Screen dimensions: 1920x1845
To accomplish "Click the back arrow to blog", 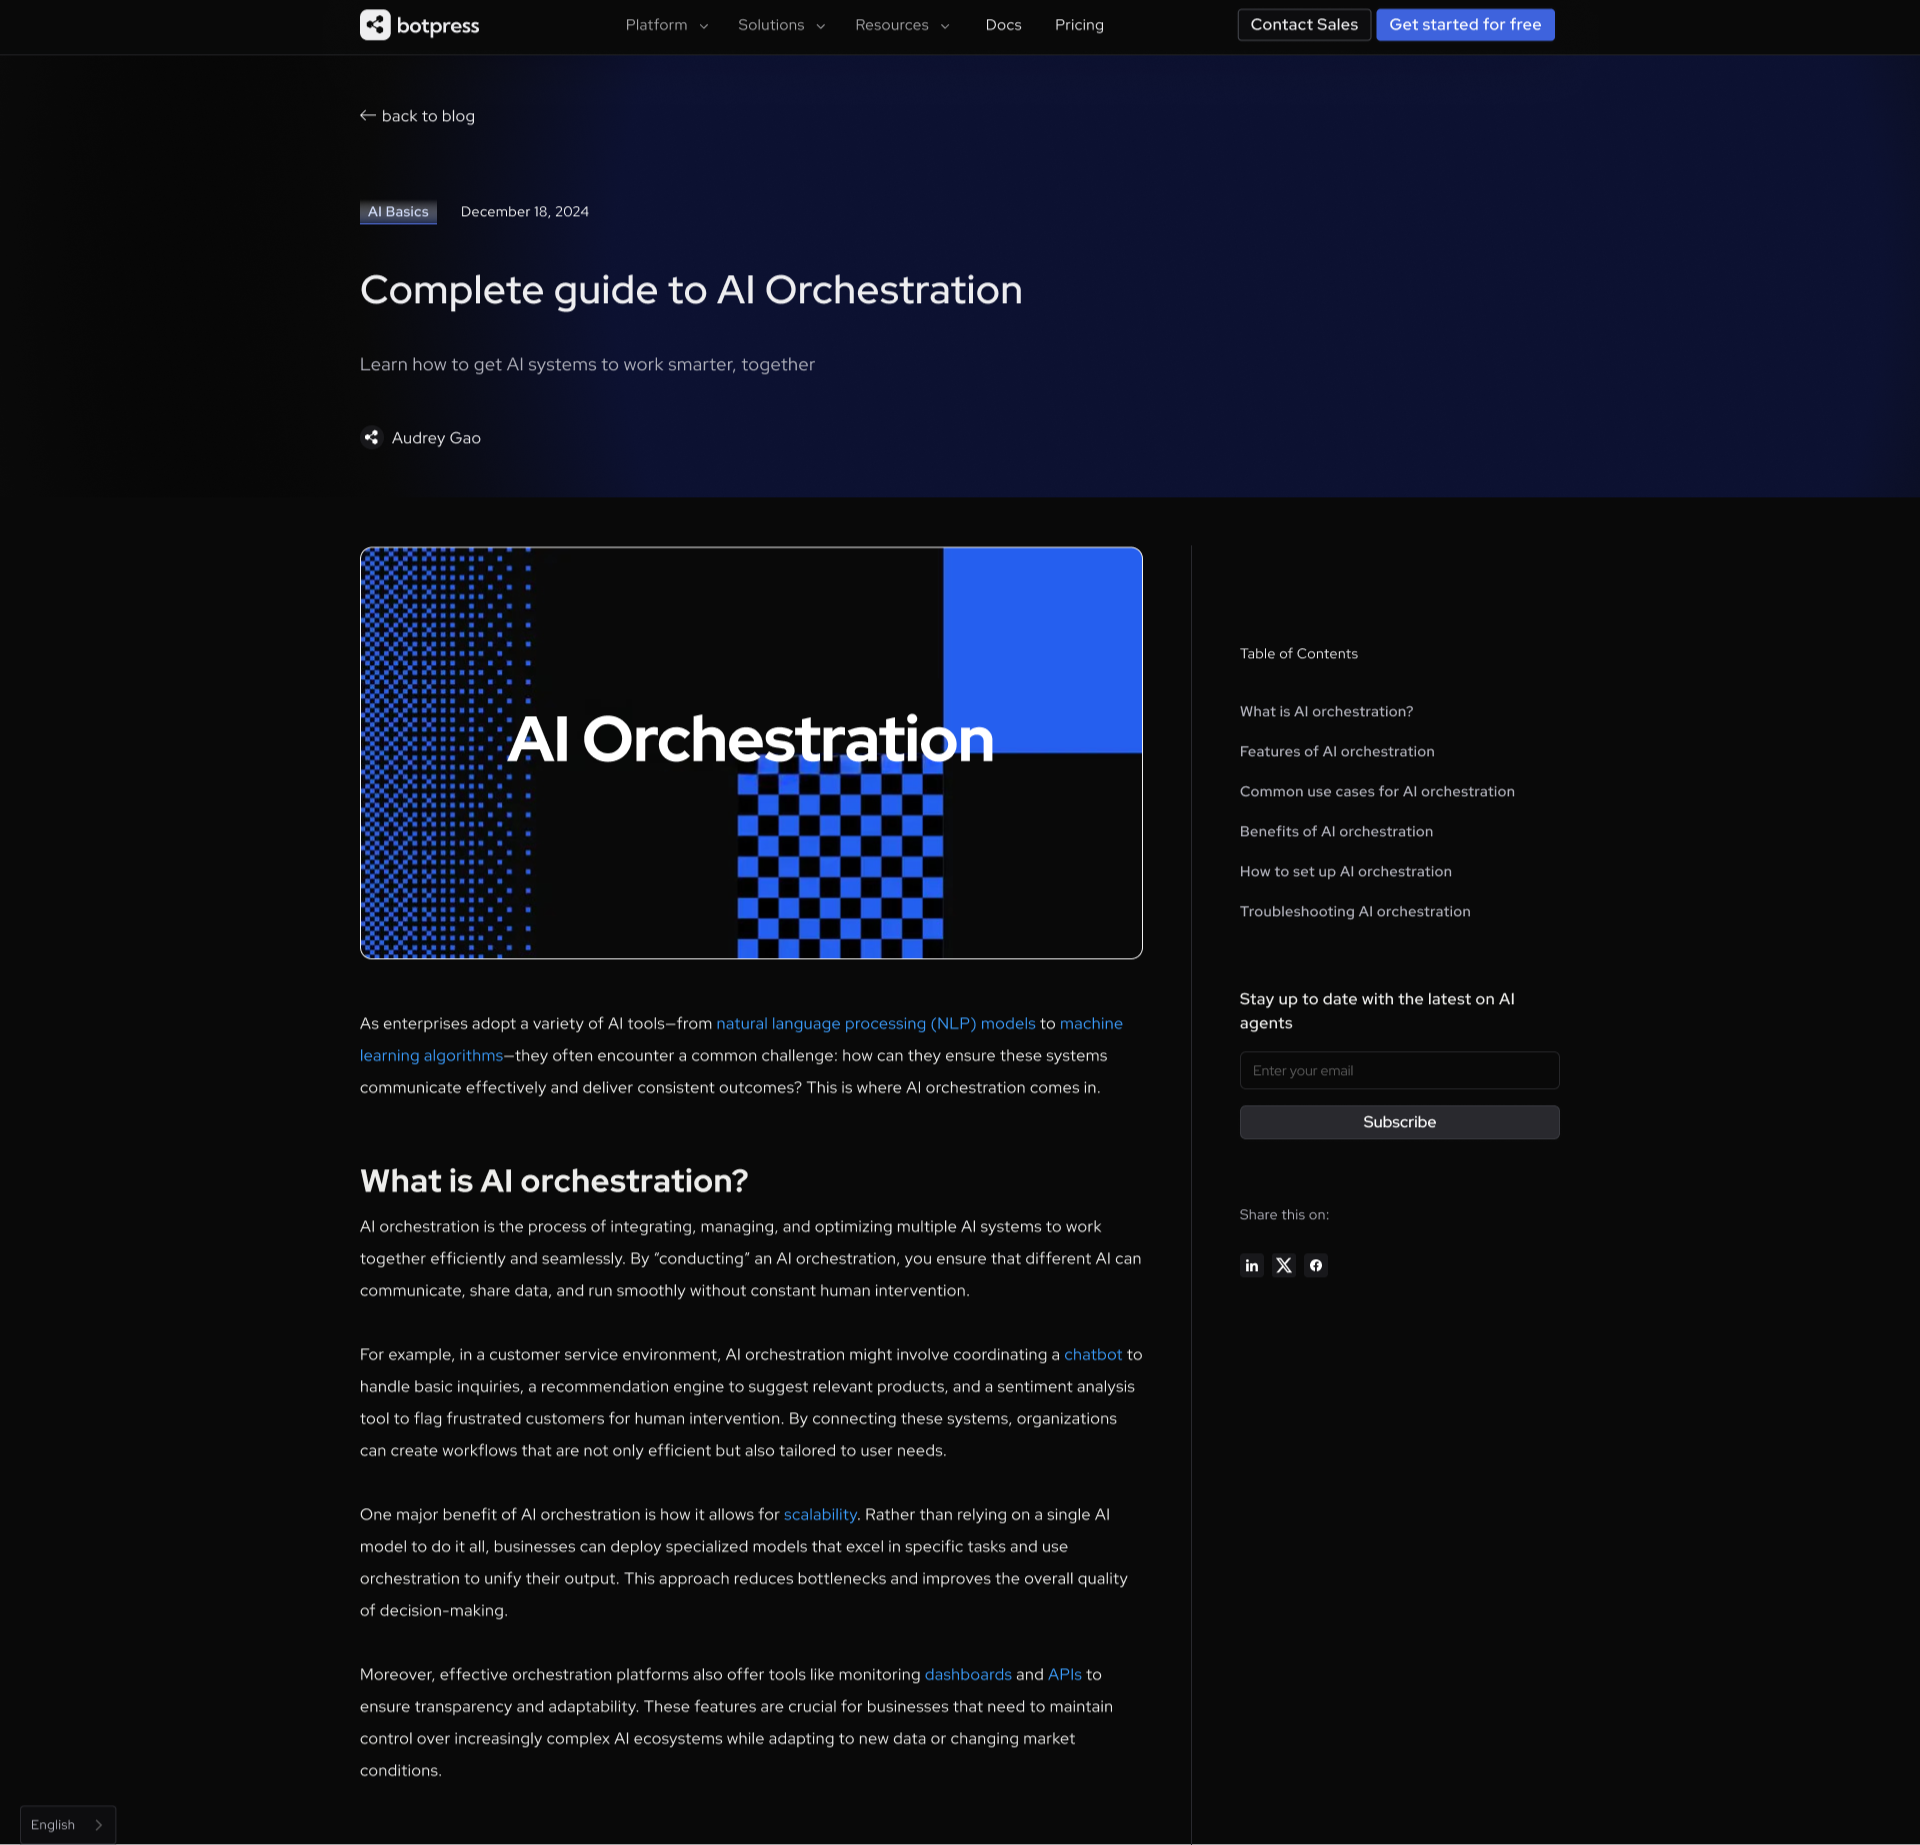I will 368,116.
